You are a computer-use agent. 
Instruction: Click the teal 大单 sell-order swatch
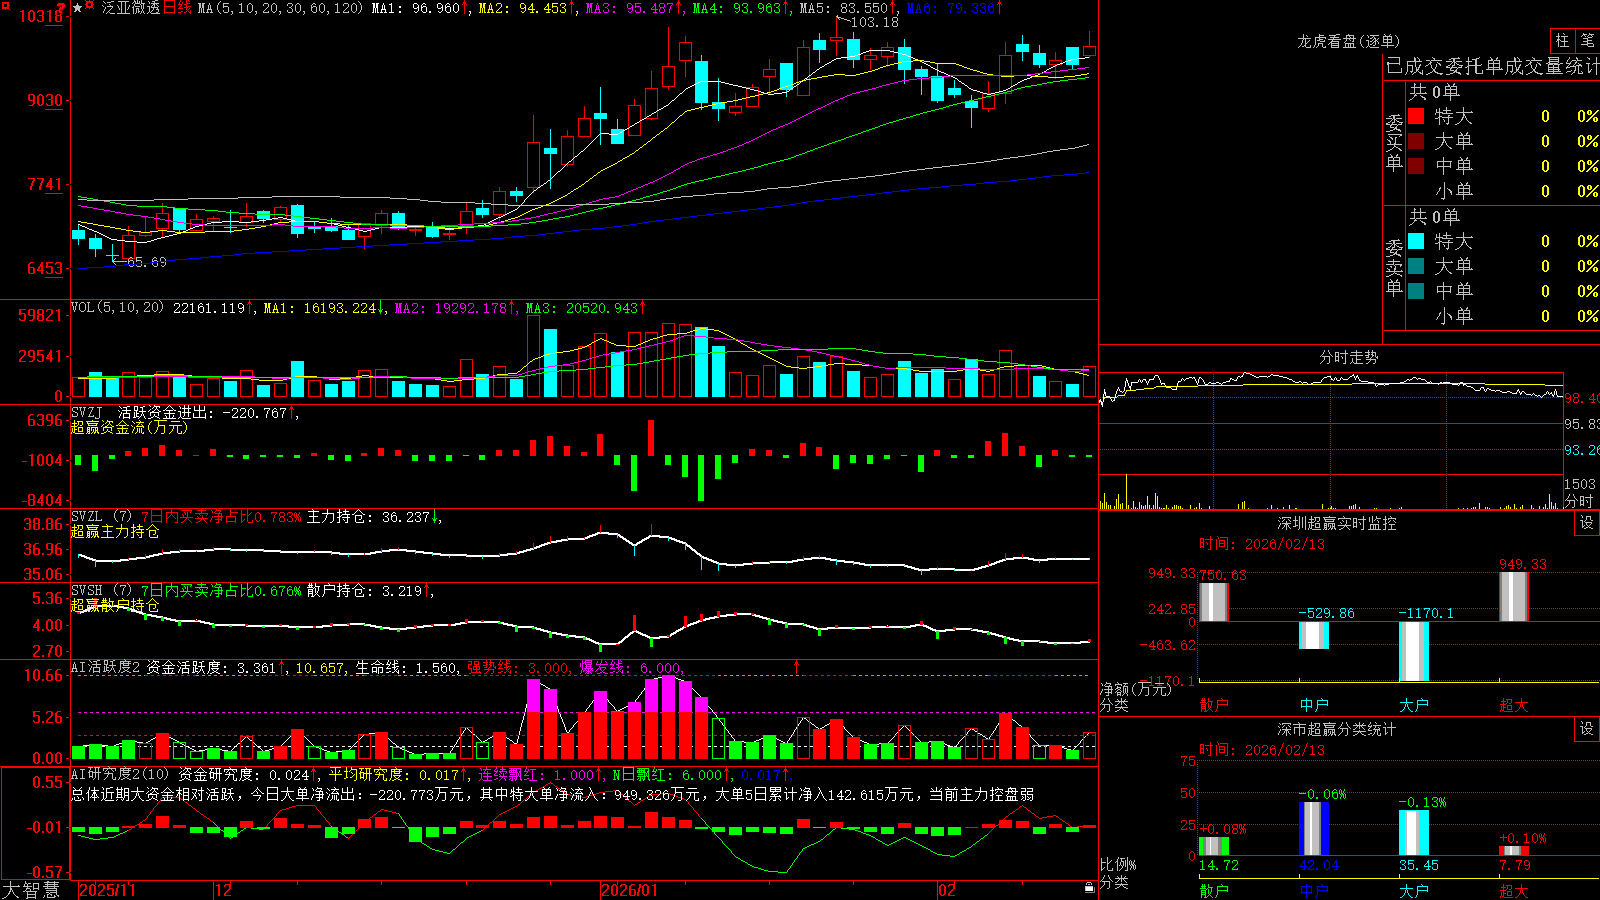1416,266
